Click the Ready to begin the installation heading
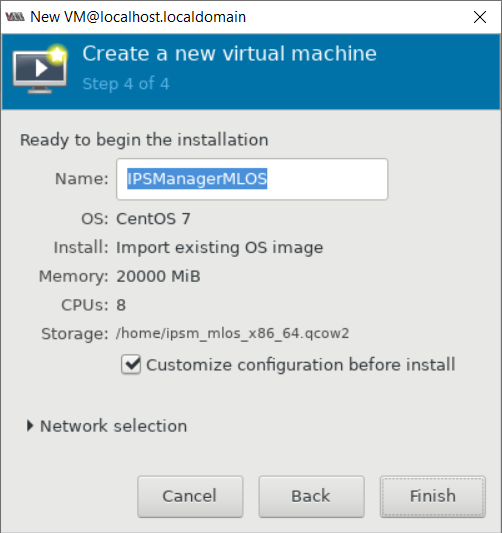Viewport: 502px width, 533px height. point(144,140)
